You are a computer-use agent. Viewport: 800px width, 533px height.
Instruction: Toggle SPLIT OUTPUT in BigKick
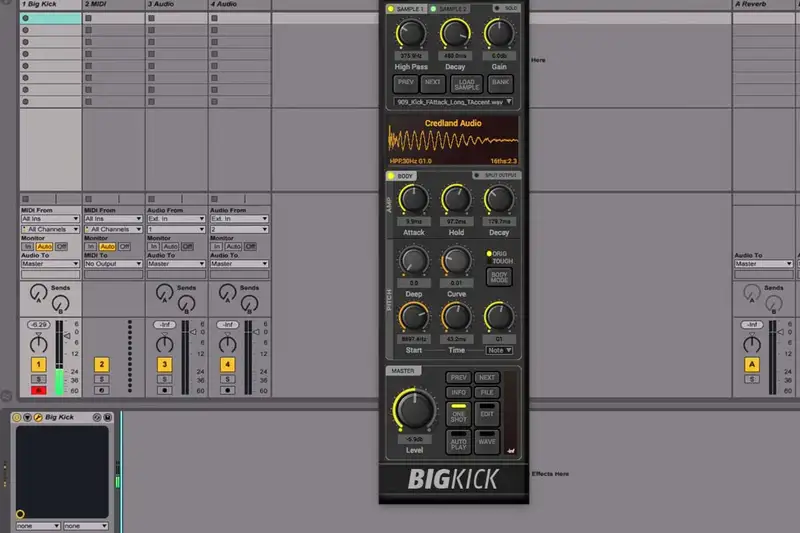coord(495,175)
